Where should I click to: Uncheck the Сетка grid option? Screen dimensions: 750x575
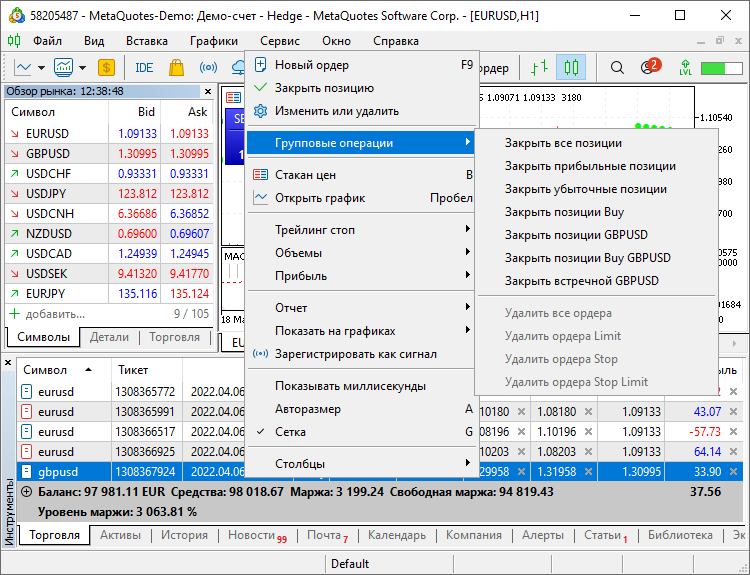point(362,432)
